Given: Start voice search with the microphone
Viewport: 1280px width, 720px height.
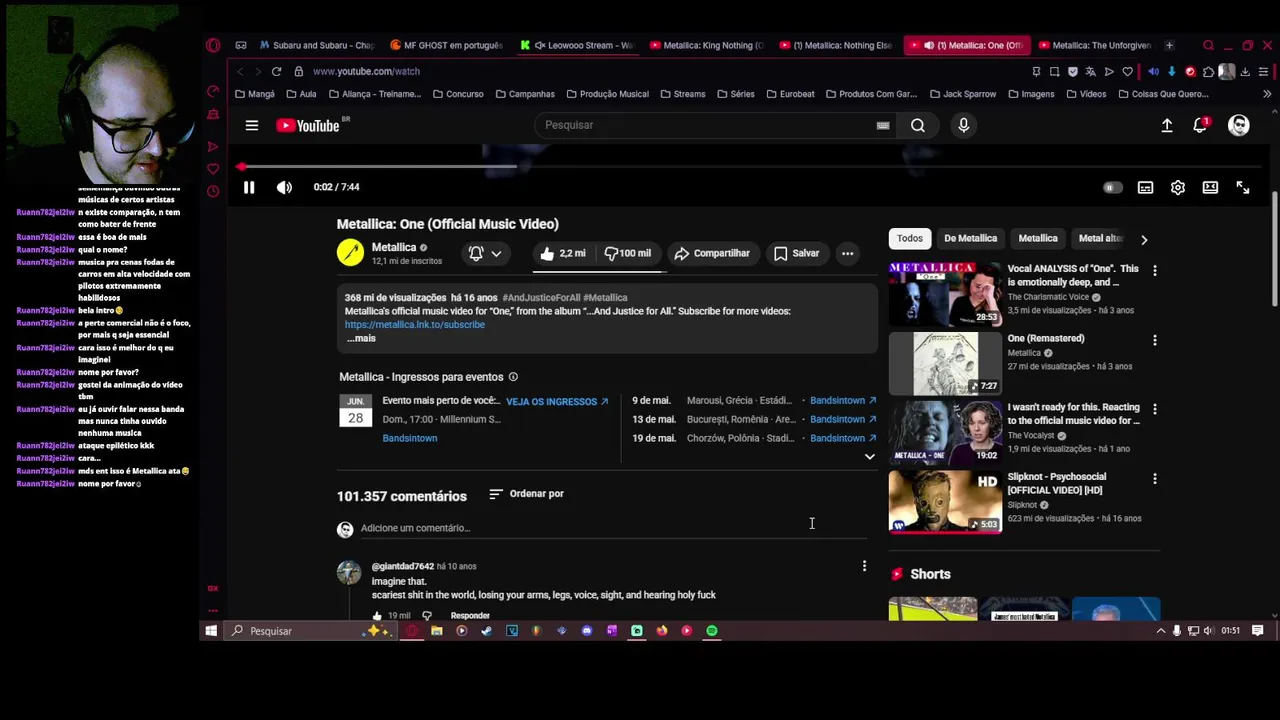Looking at the screenshot, I should (x=964, y=125).
